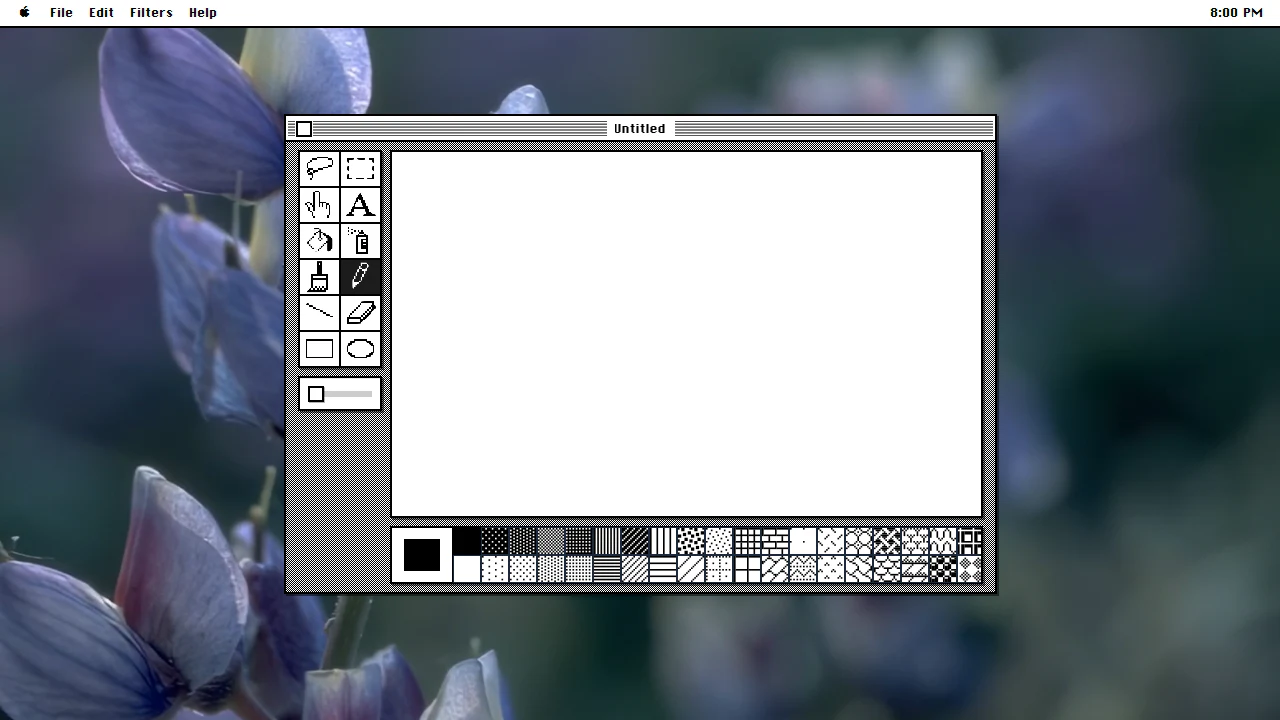The image size is (1280, 720).
Task: Click the Untitled window title bar
Action: click(640, 128)
